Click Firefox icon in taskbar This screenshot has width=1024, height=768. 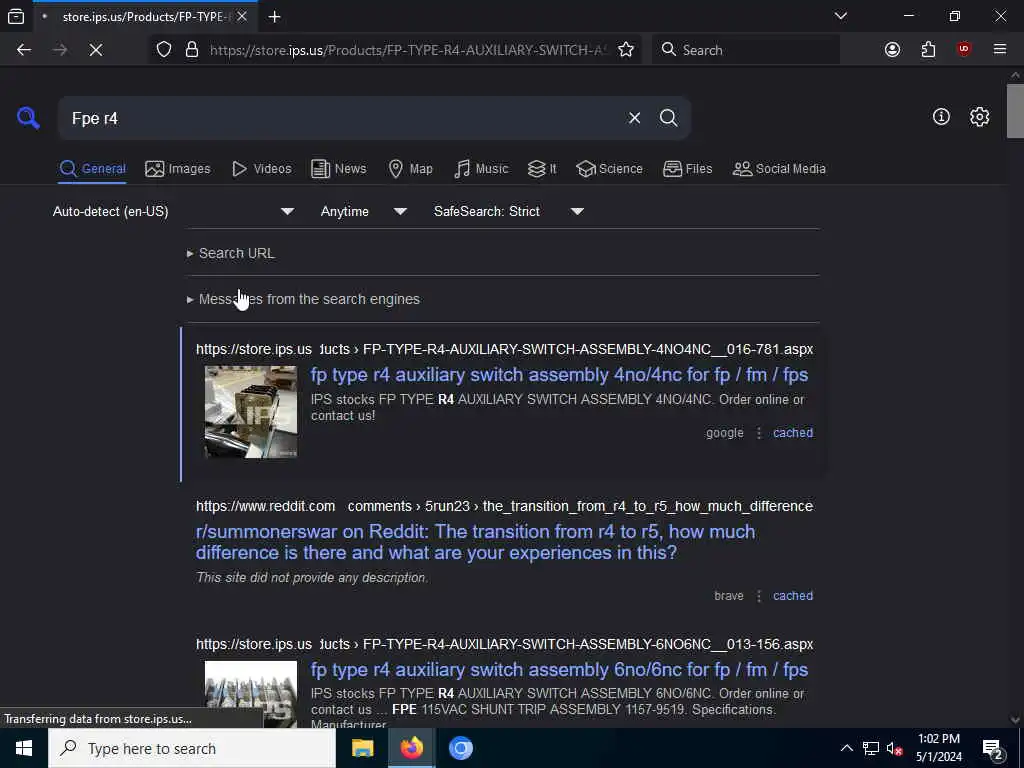tap(411, 748)
